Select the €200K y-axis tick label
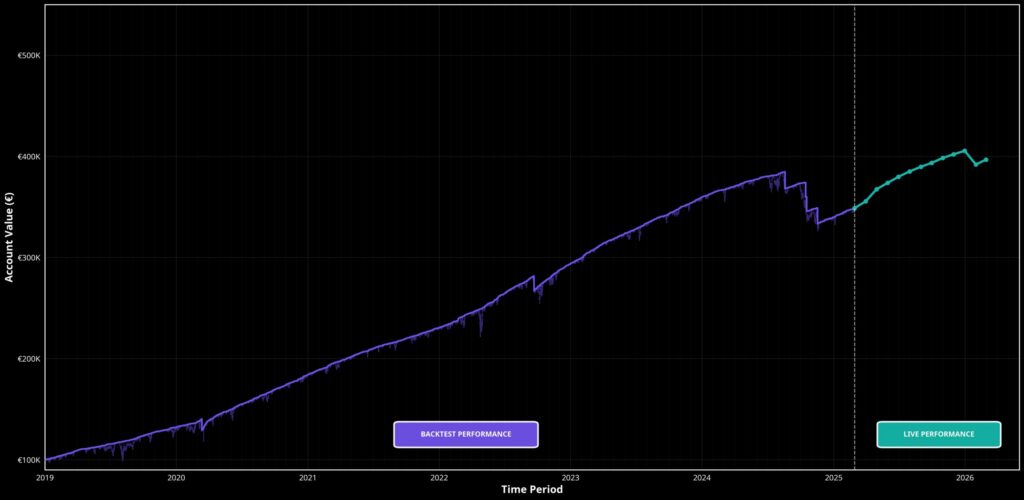This screenshot has height=500, width=1024. pyautogui.click(x=29, y=359)
